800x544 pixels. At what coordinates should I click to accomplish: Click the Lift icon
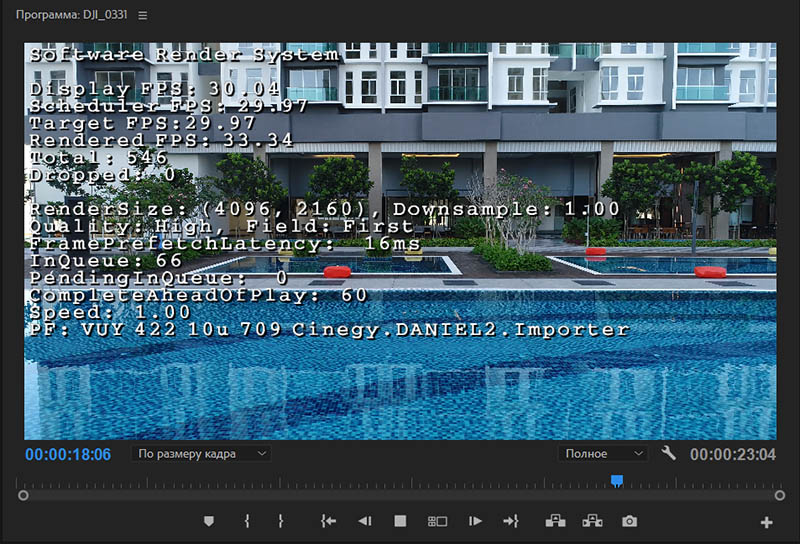pyautogui.click(x=556, y=521)
